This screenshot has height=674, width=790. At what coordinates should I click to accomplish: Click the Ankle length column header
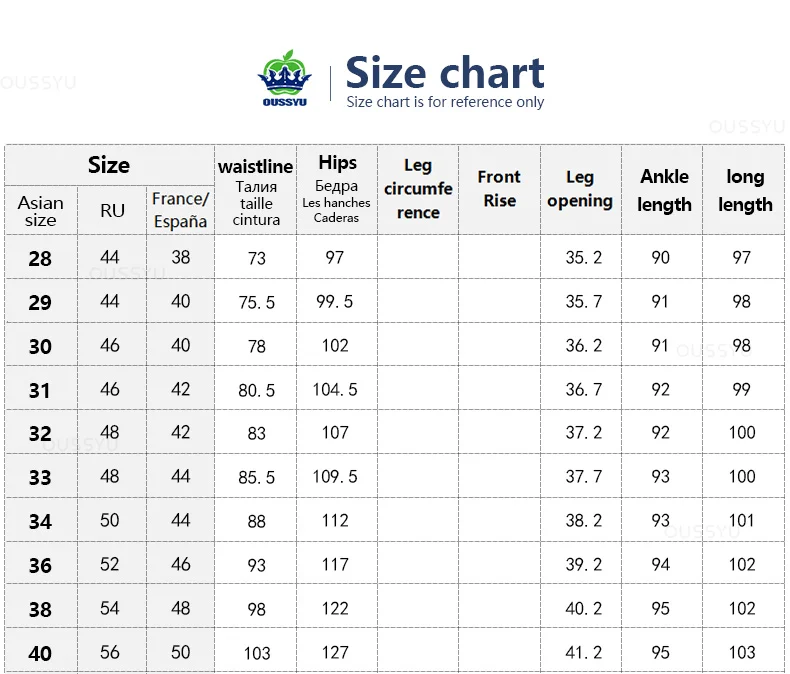pyautogui.click(x=664, y=190)
